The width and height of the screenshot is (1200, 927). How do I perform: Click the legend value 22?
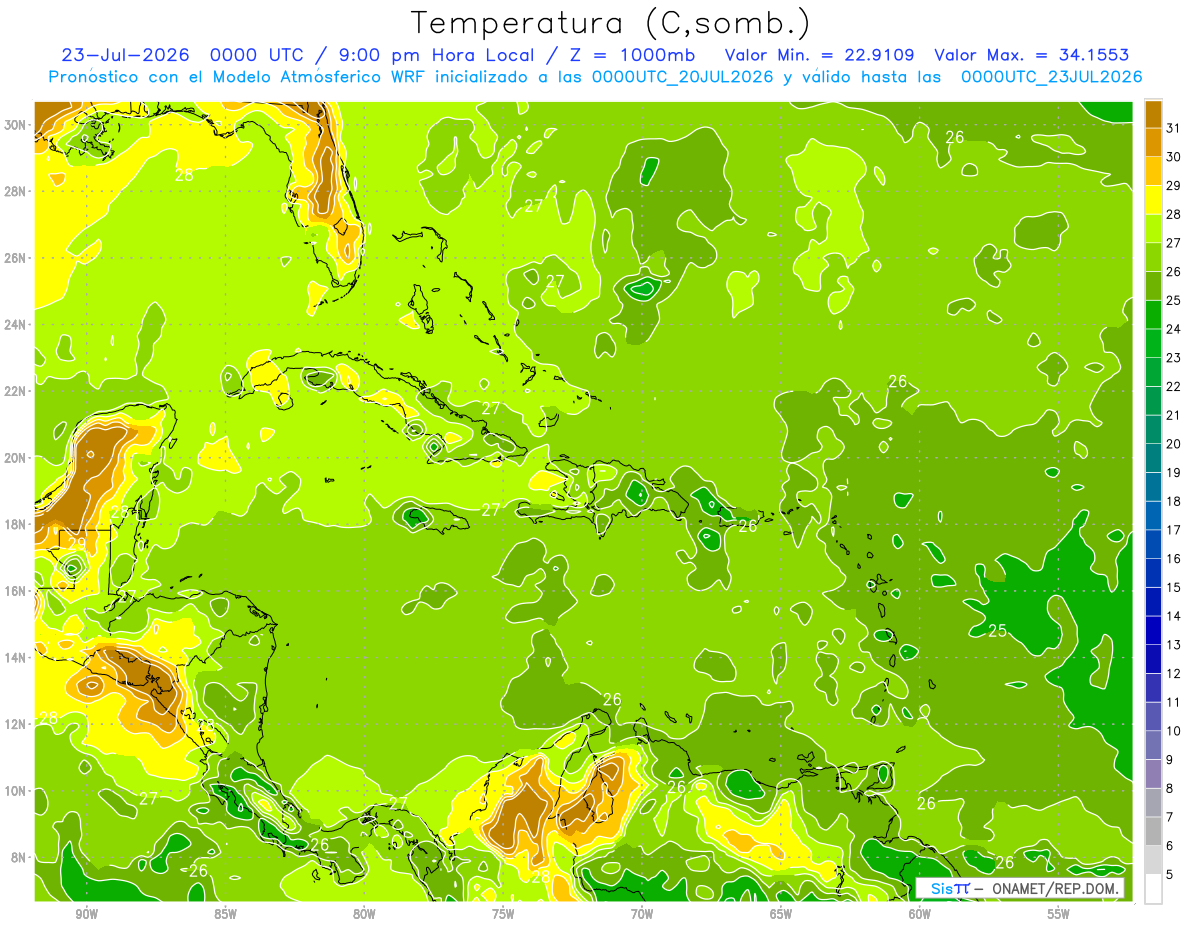point(1174,386)
